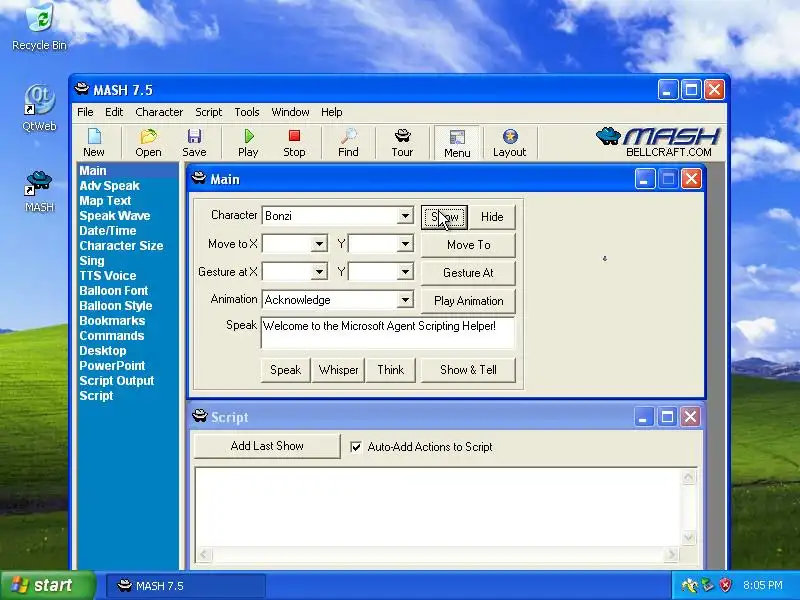Open the Find tool in toolbar
Image resolution: width=800 pixels, height=600 pixels.
click(348, 143)
